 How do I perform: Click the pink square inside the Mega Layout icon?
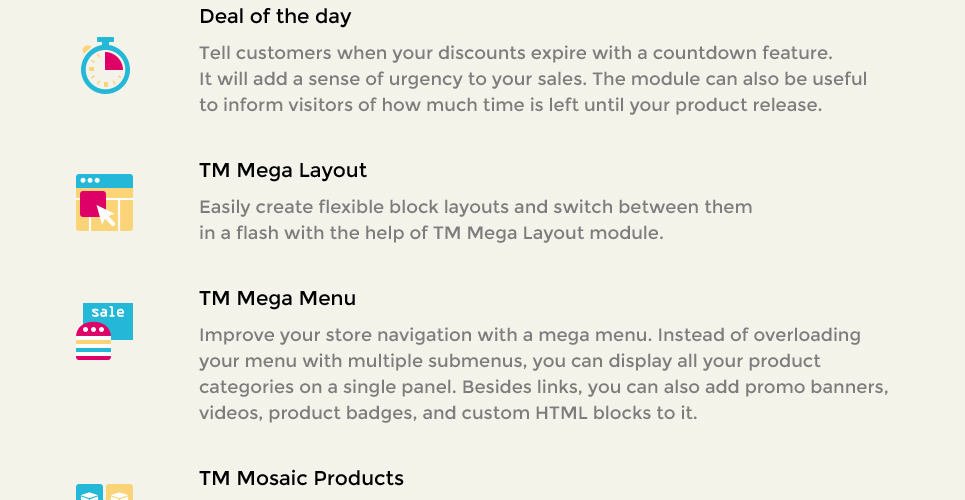[x=93, y=204]
